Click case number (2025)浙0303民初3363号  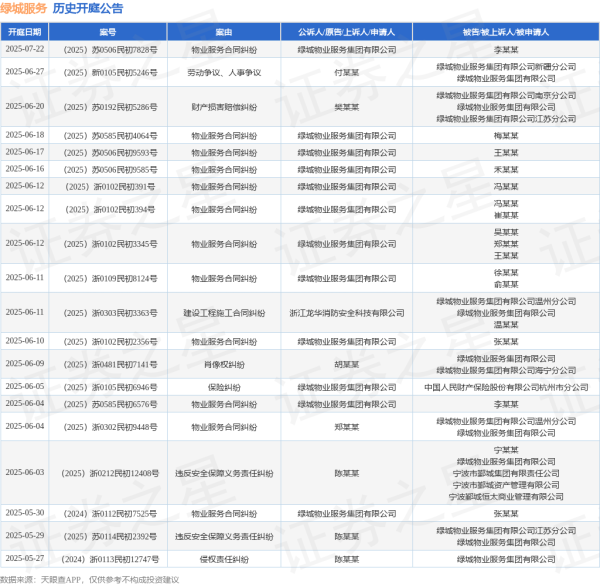pos(110,313)
